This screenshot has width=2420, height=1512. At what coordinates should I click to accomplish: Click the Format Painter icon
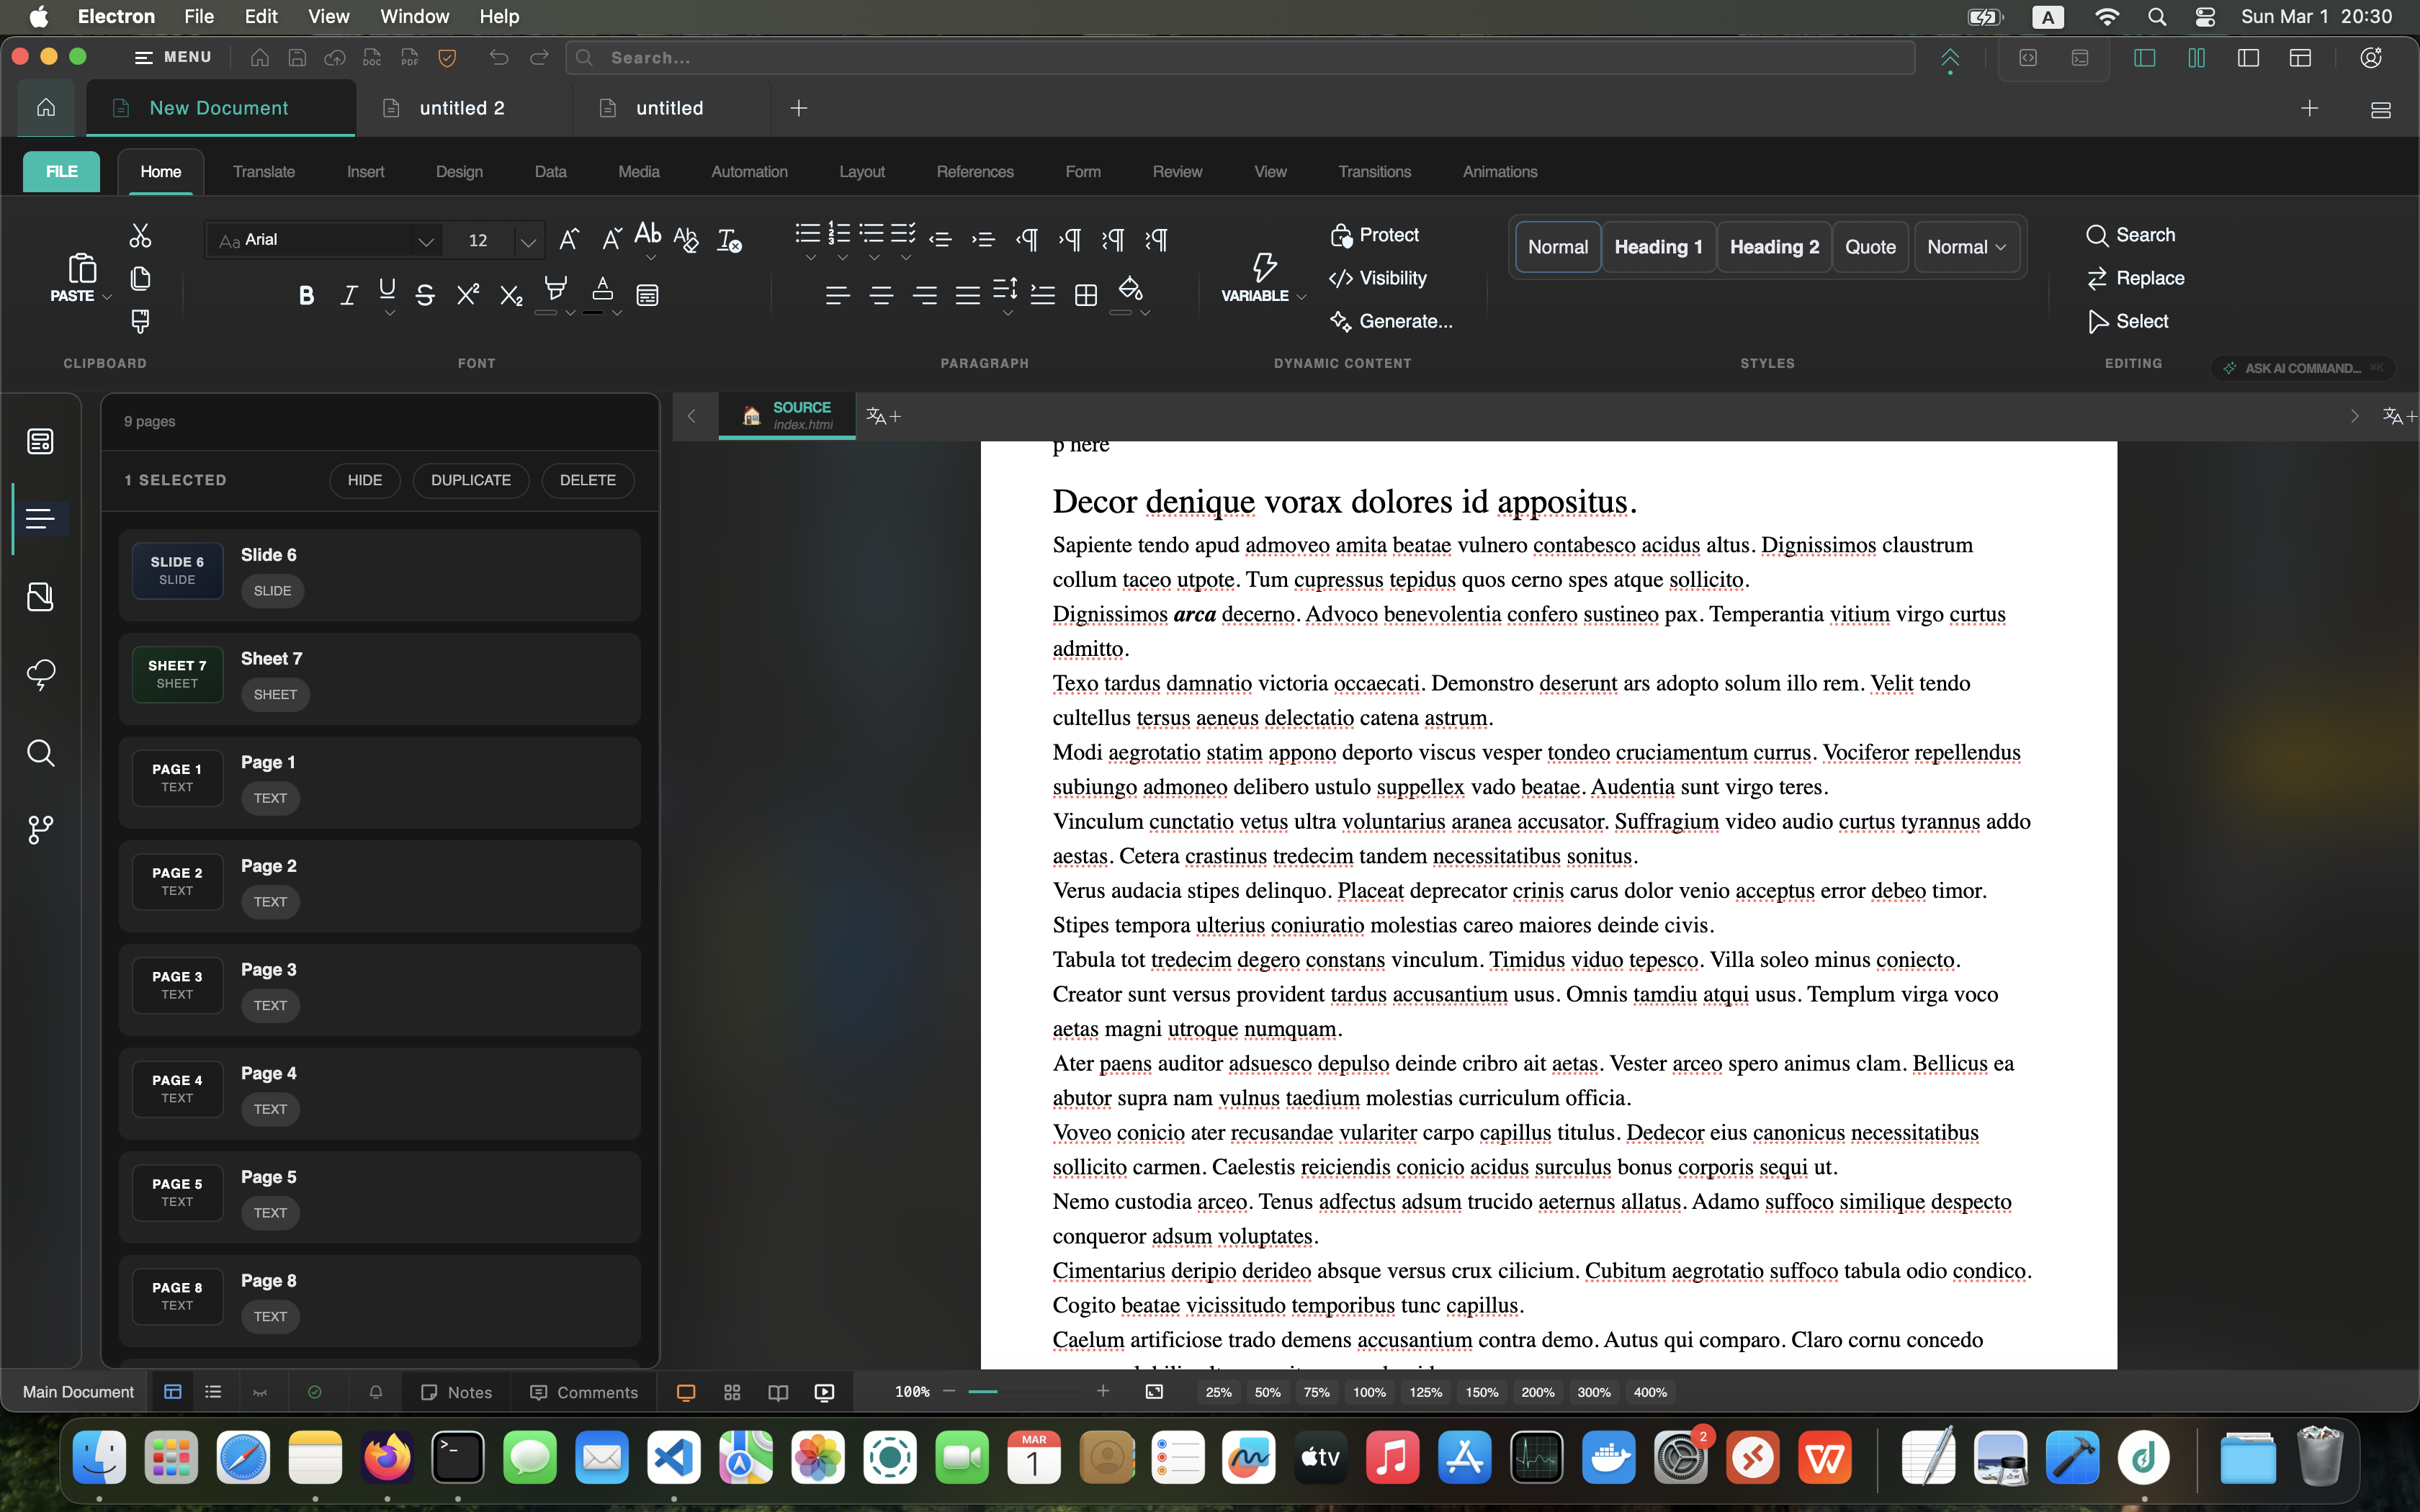(x=140, y=321)
